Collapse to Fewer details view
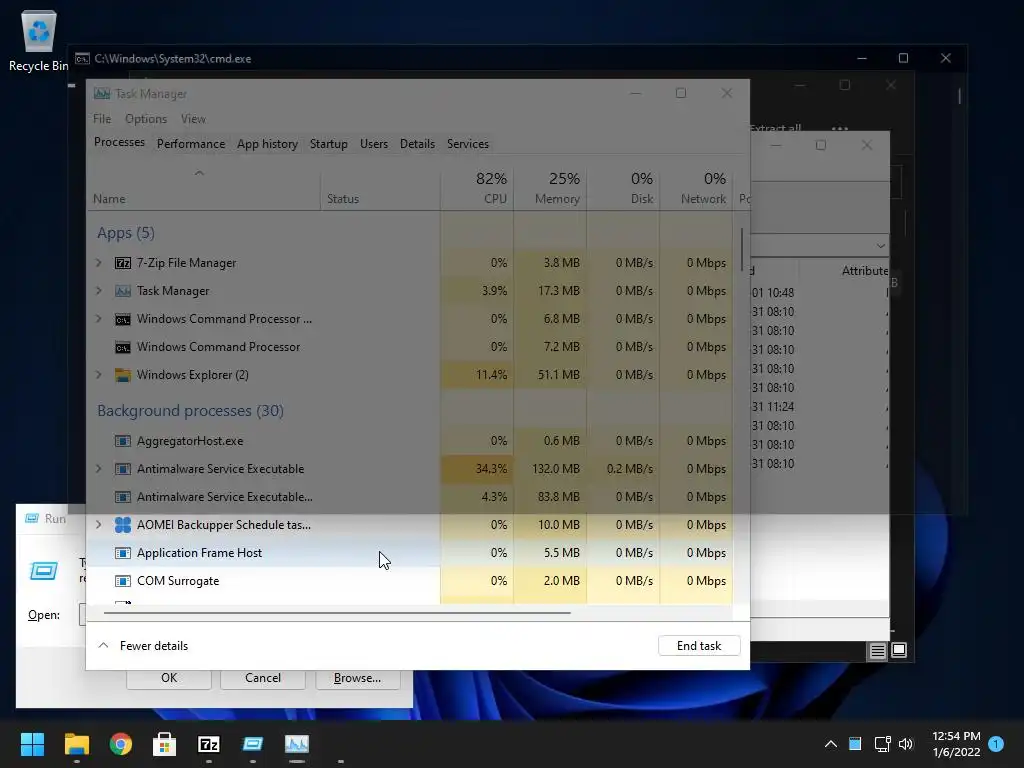The height and width of the screenshot is (768, 1024). (143, 646)
